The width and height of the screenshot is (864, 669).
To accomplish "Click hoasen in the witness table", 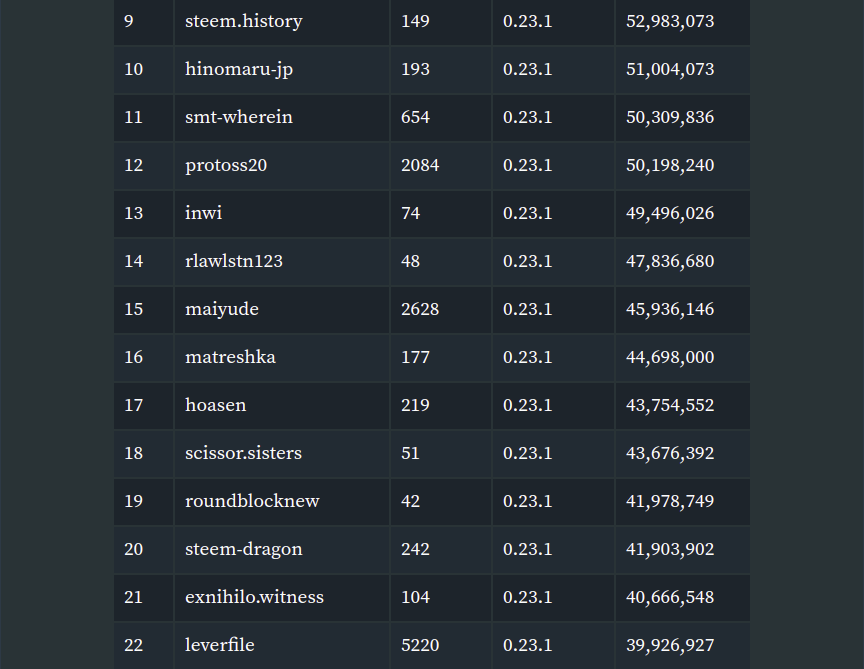I will click(215, 405).
